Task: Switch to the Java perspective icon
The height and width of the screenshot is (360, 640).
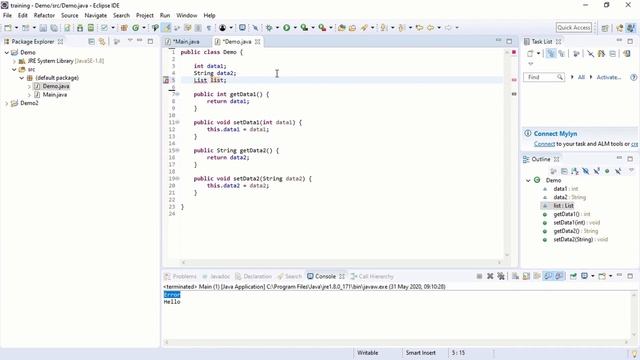Action: point(631,28)
